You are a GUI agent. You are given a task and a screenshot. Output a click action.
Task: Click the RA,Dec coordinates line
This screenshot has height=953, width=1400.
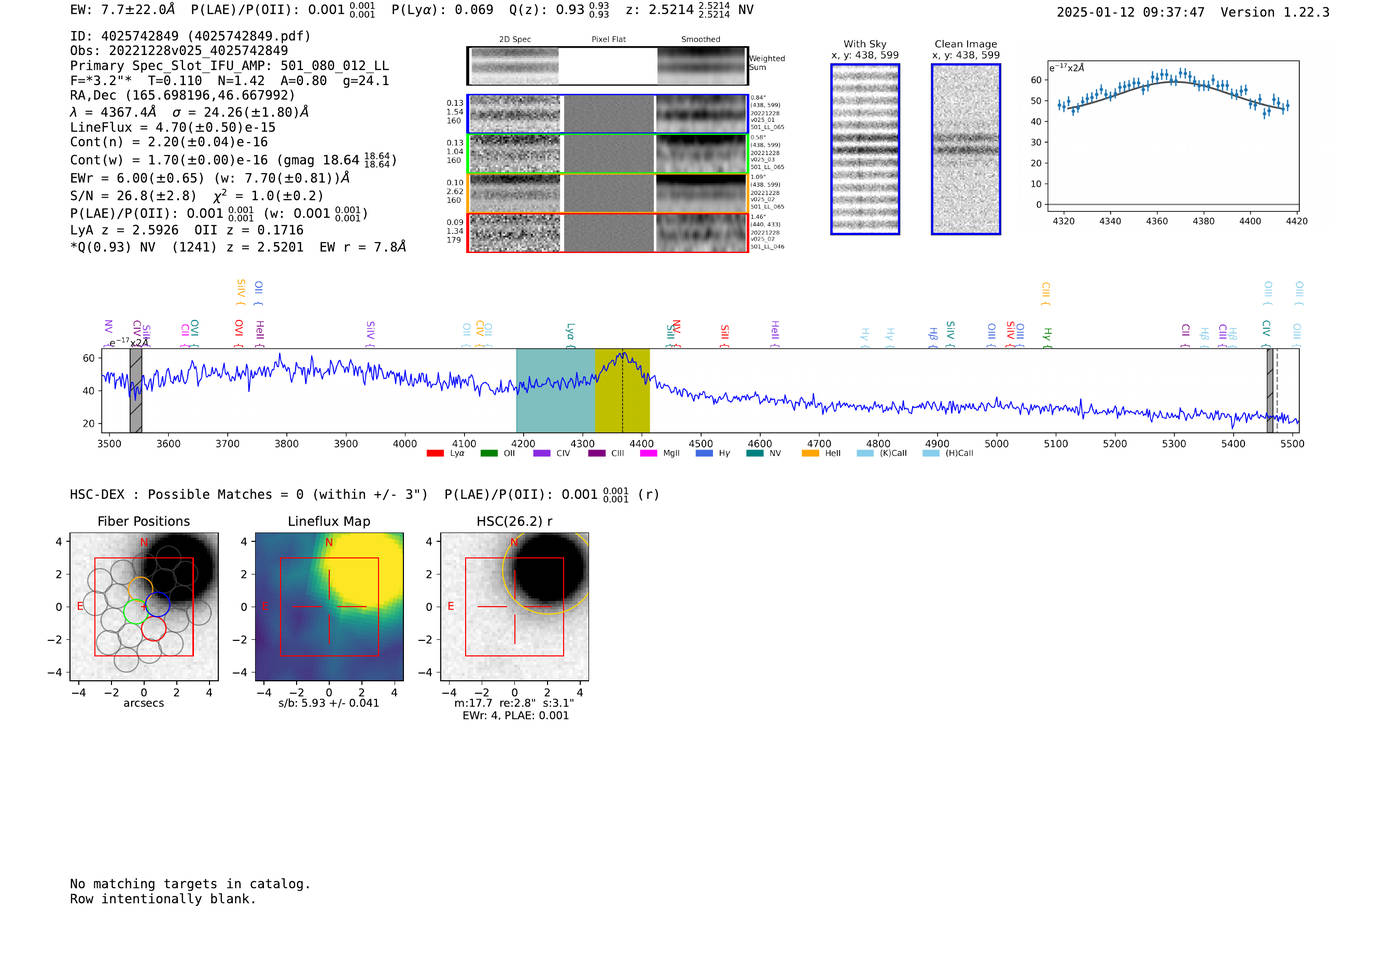point(182,96)
